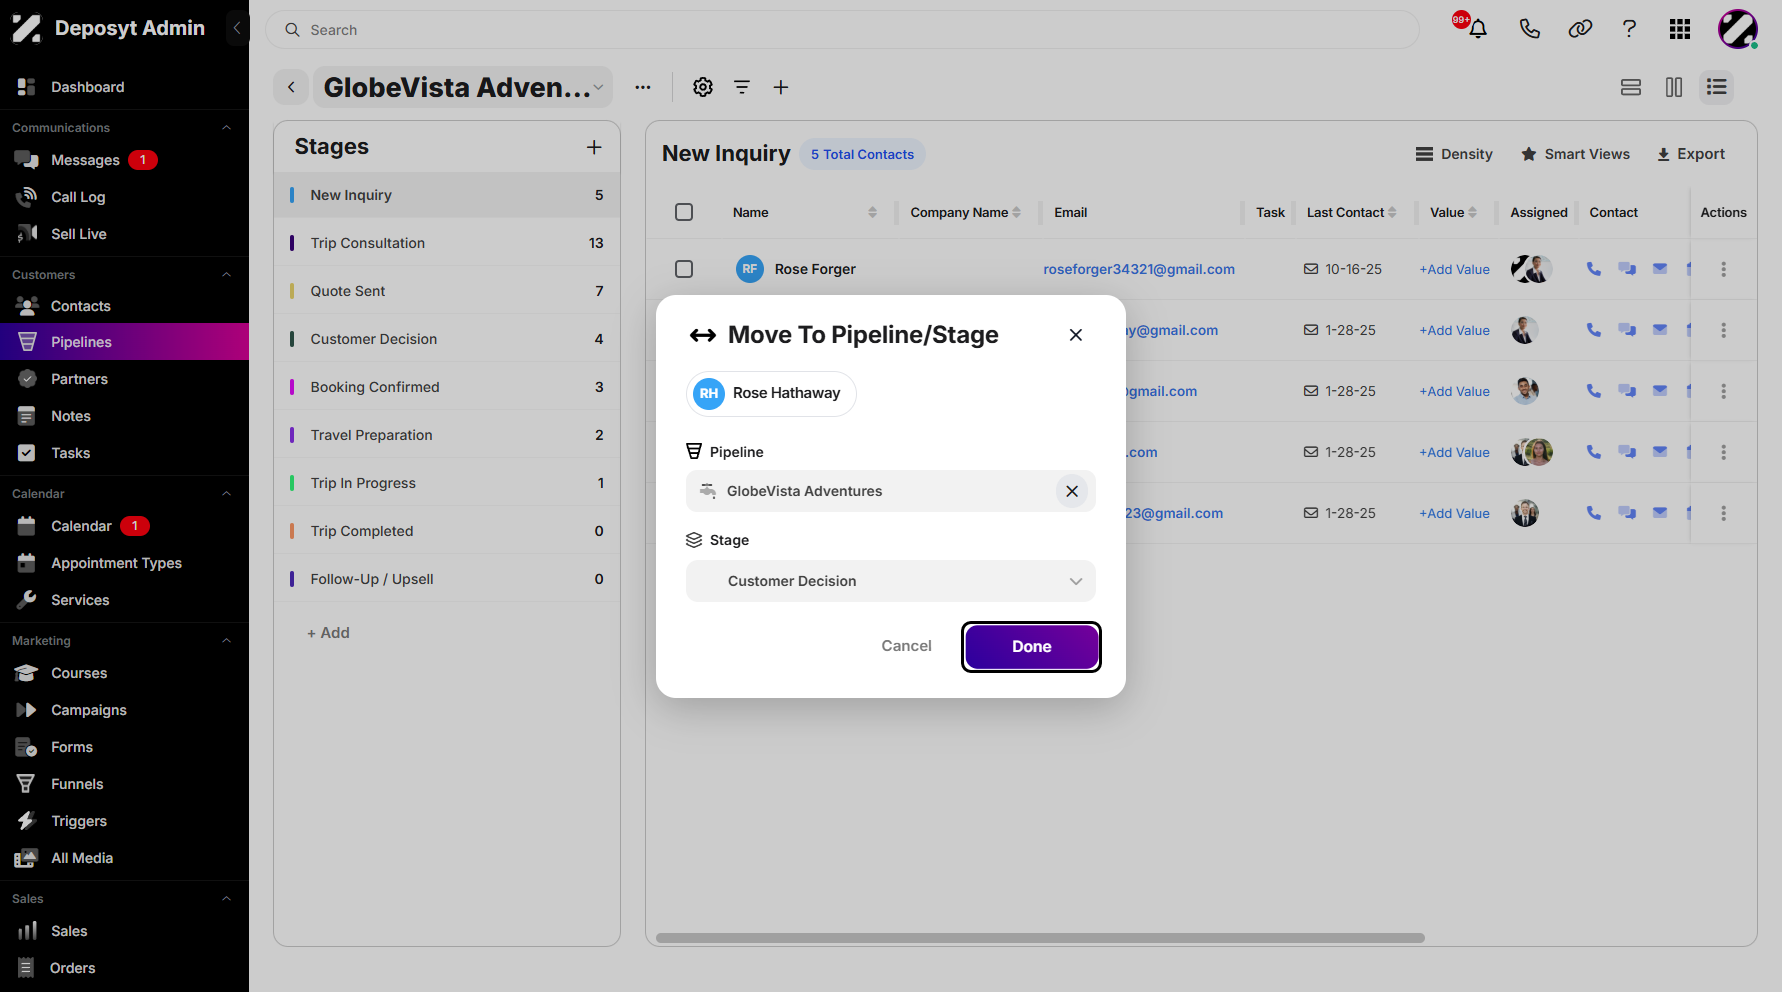The height and width of the screenshot is (992, 1782).
Task: Open pipeline settings gear icon
Action: click(703, 87)
